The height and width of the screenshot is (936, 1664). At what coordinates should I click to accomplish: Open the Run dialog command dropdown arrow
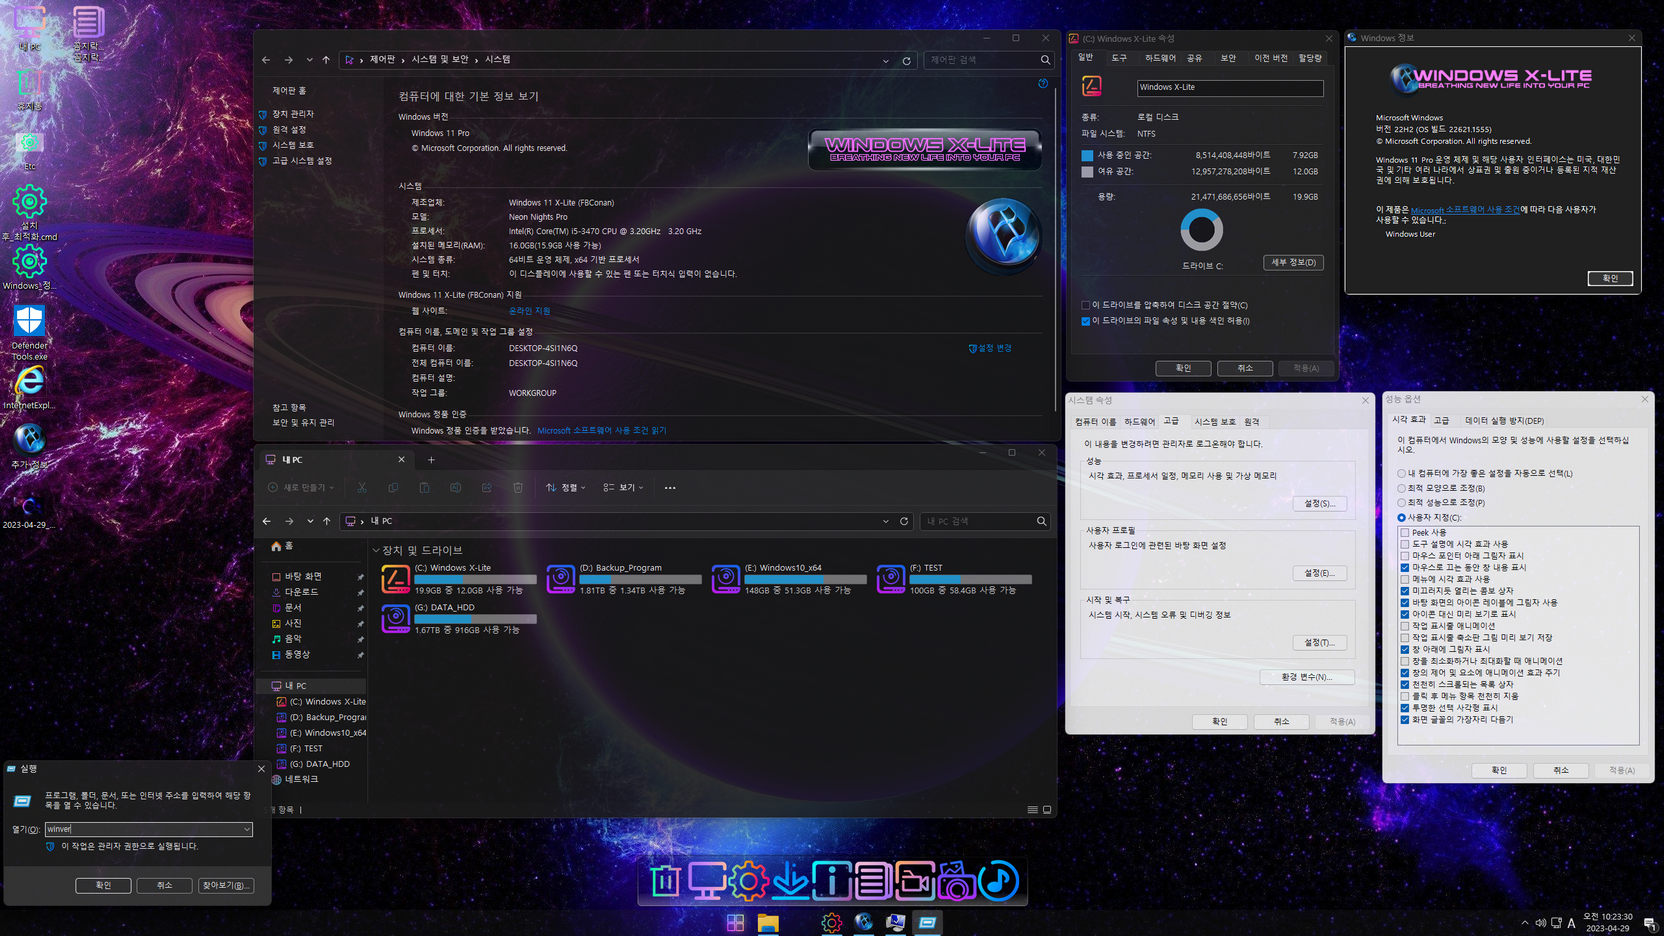click(246, 829)
